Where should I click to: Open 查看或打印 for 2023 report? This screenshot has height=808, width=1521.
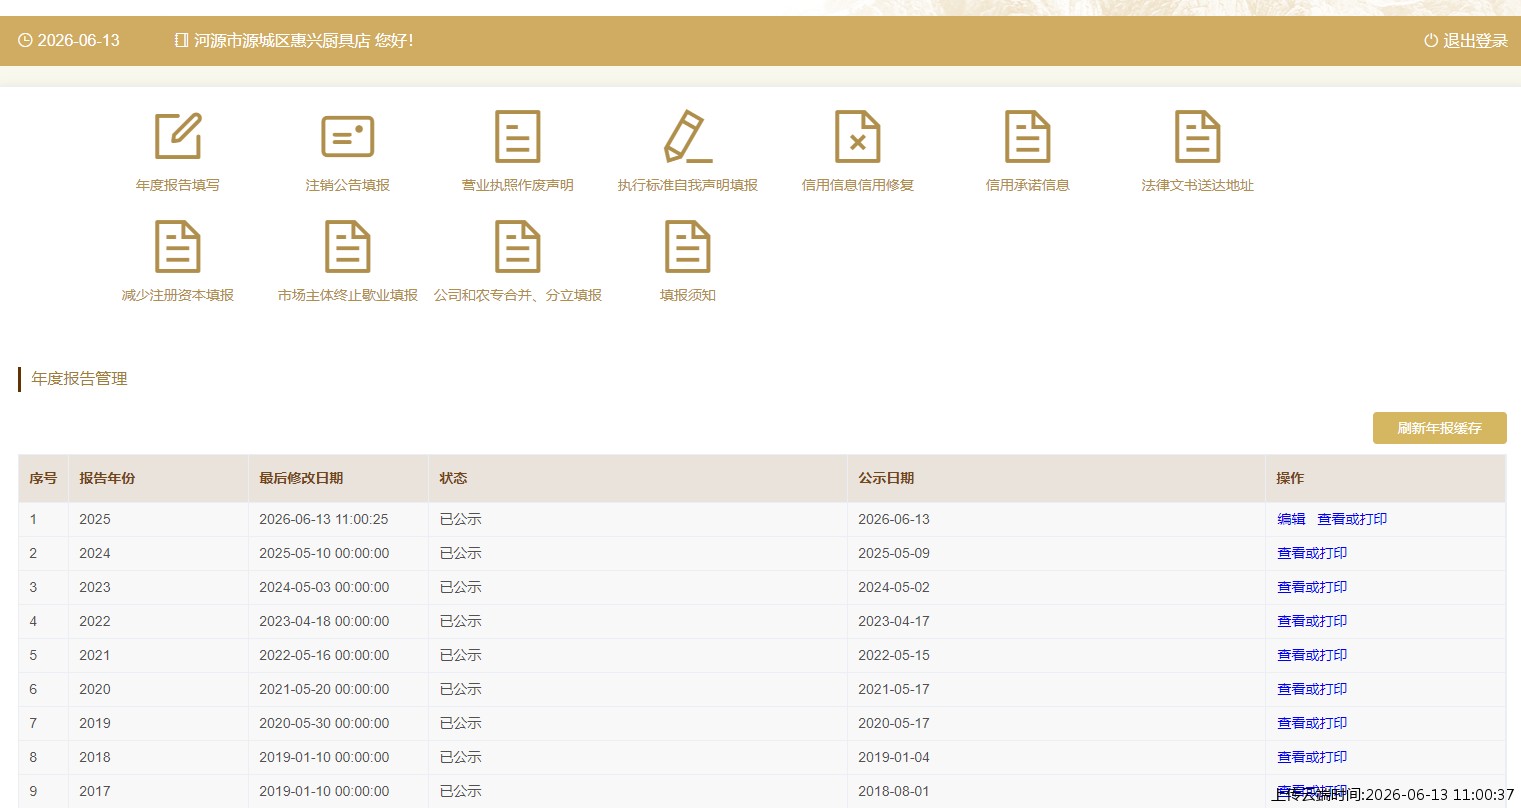coord(1312,587)
